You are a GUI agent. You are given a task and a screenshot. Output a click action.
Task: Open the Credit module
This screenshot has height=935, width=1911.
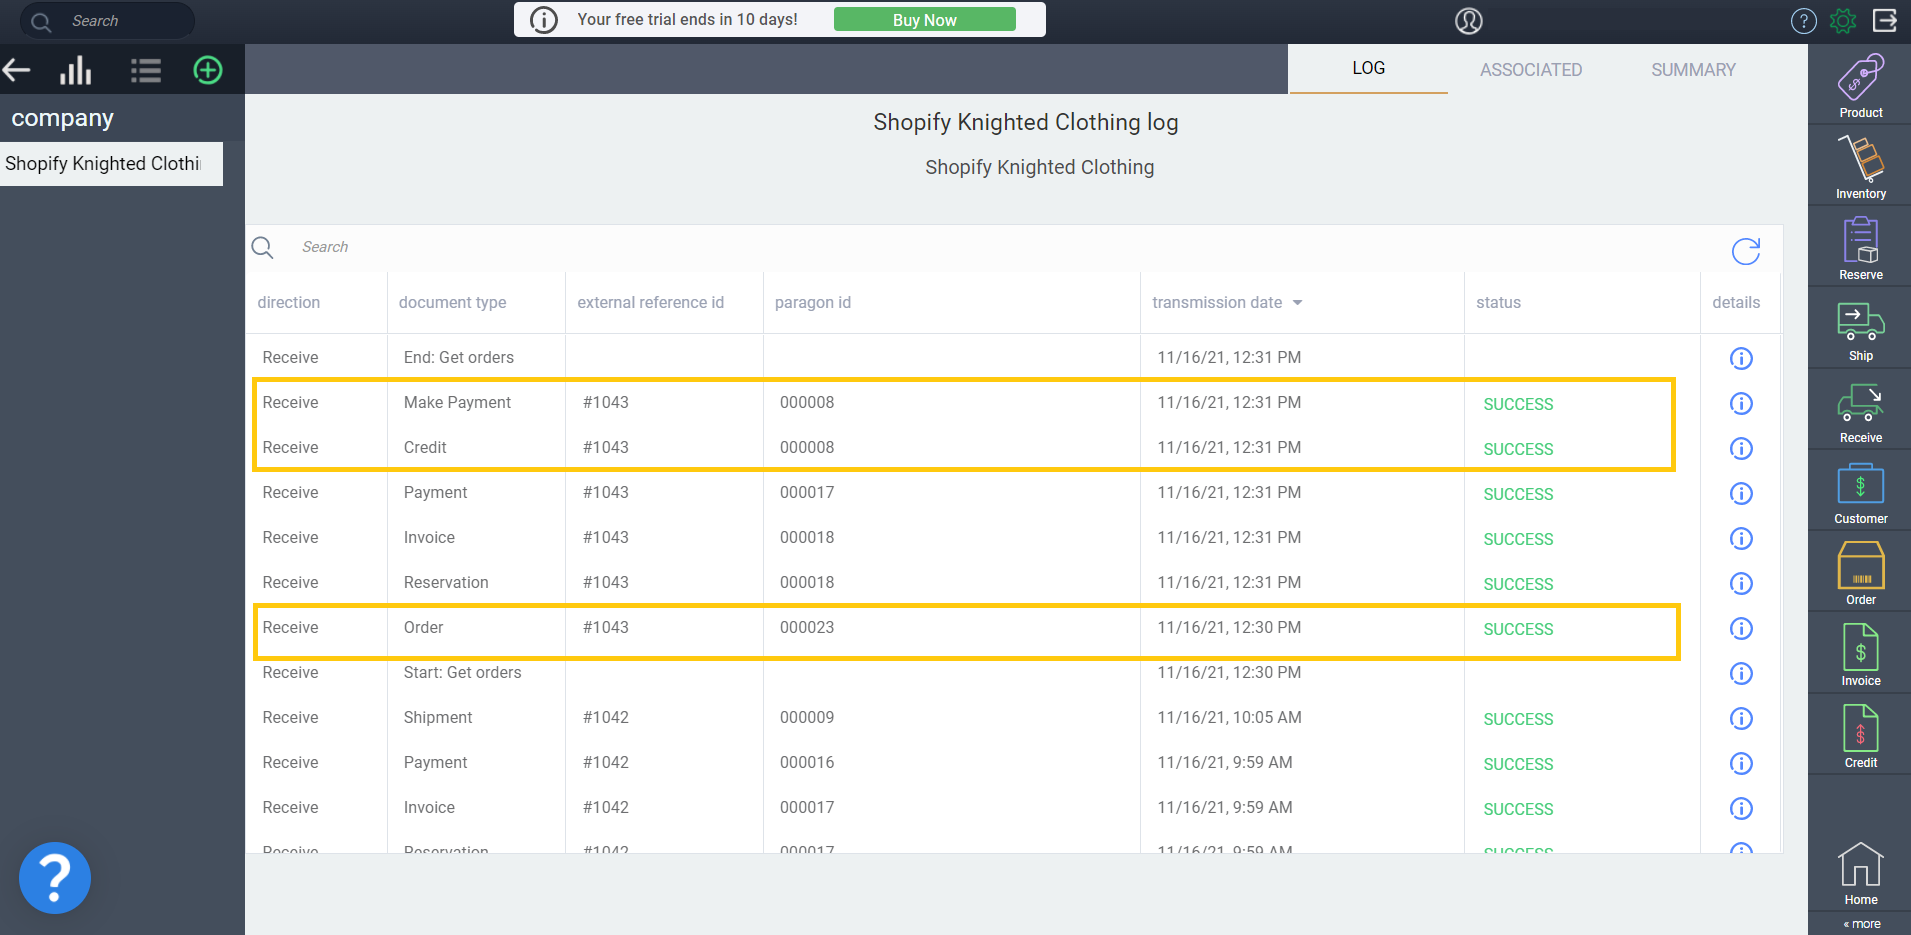pos(1860,736)
